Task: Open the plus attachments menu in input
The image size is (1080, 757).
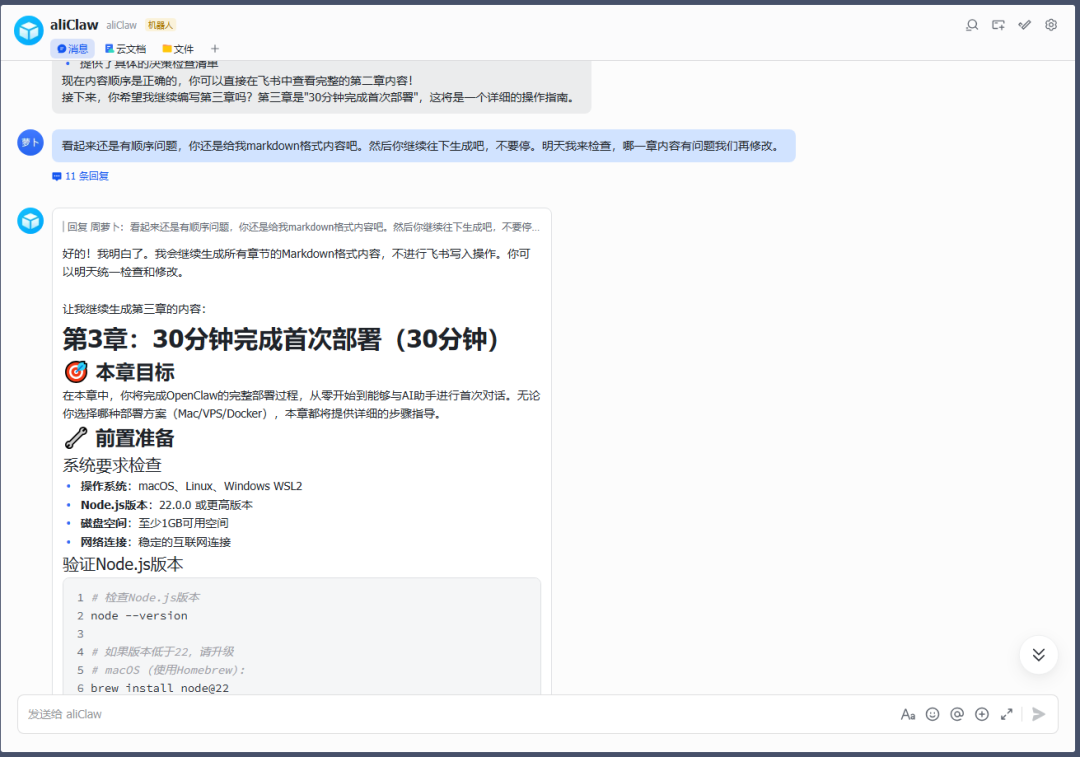Action: point(982,714)
